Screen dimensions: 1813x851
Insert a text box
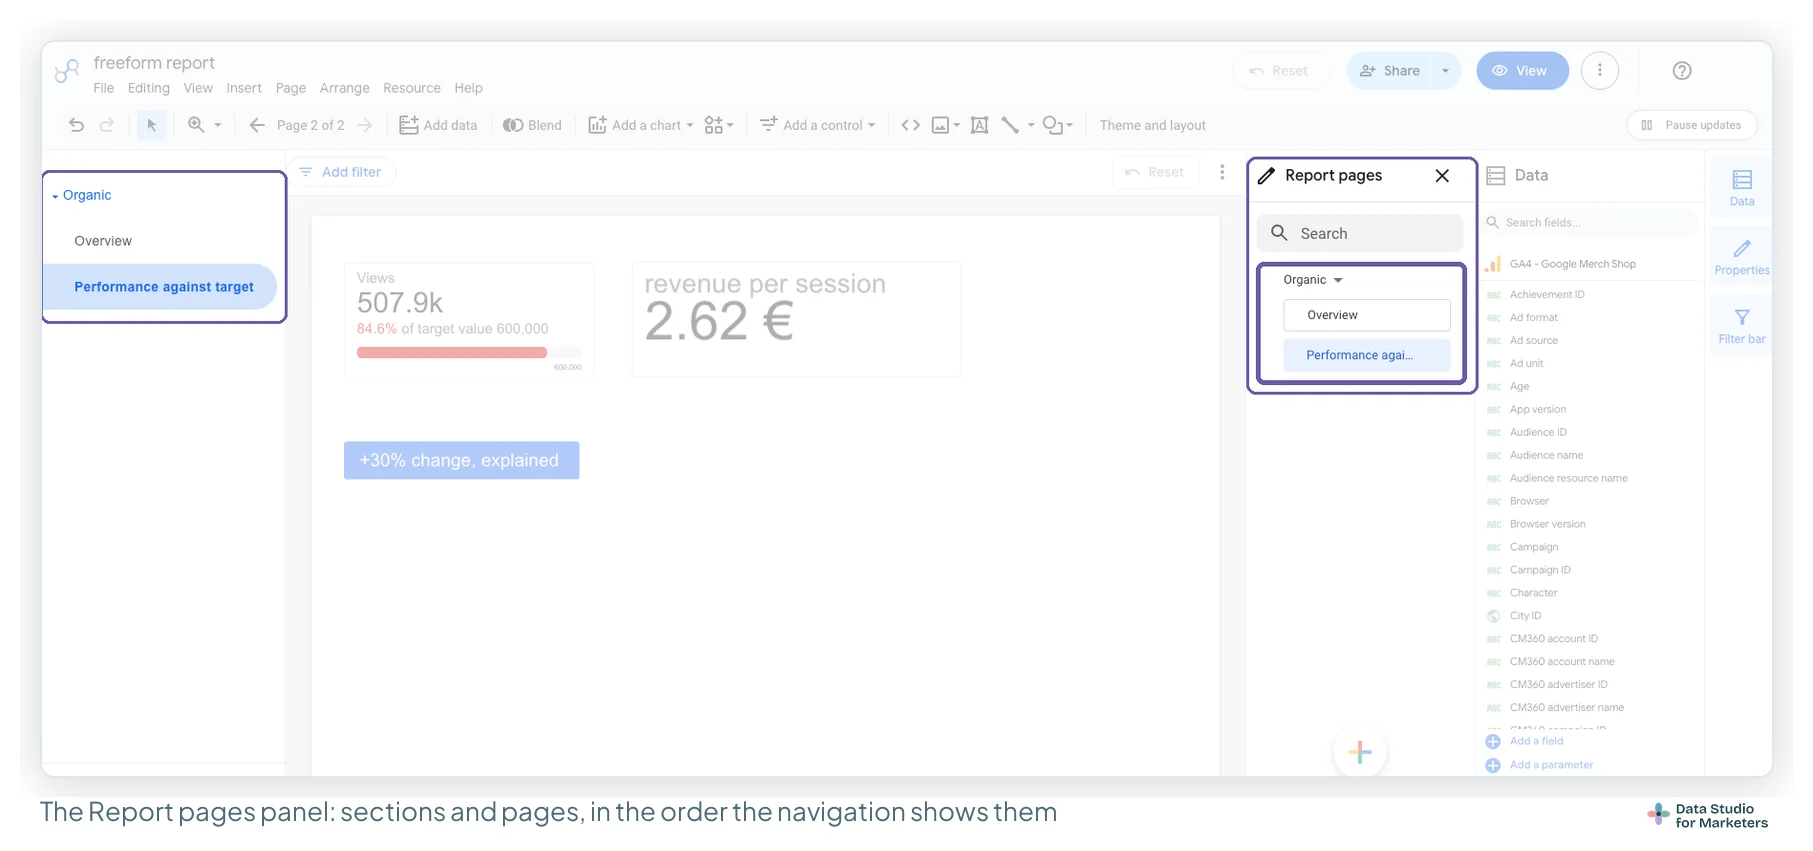980,125
